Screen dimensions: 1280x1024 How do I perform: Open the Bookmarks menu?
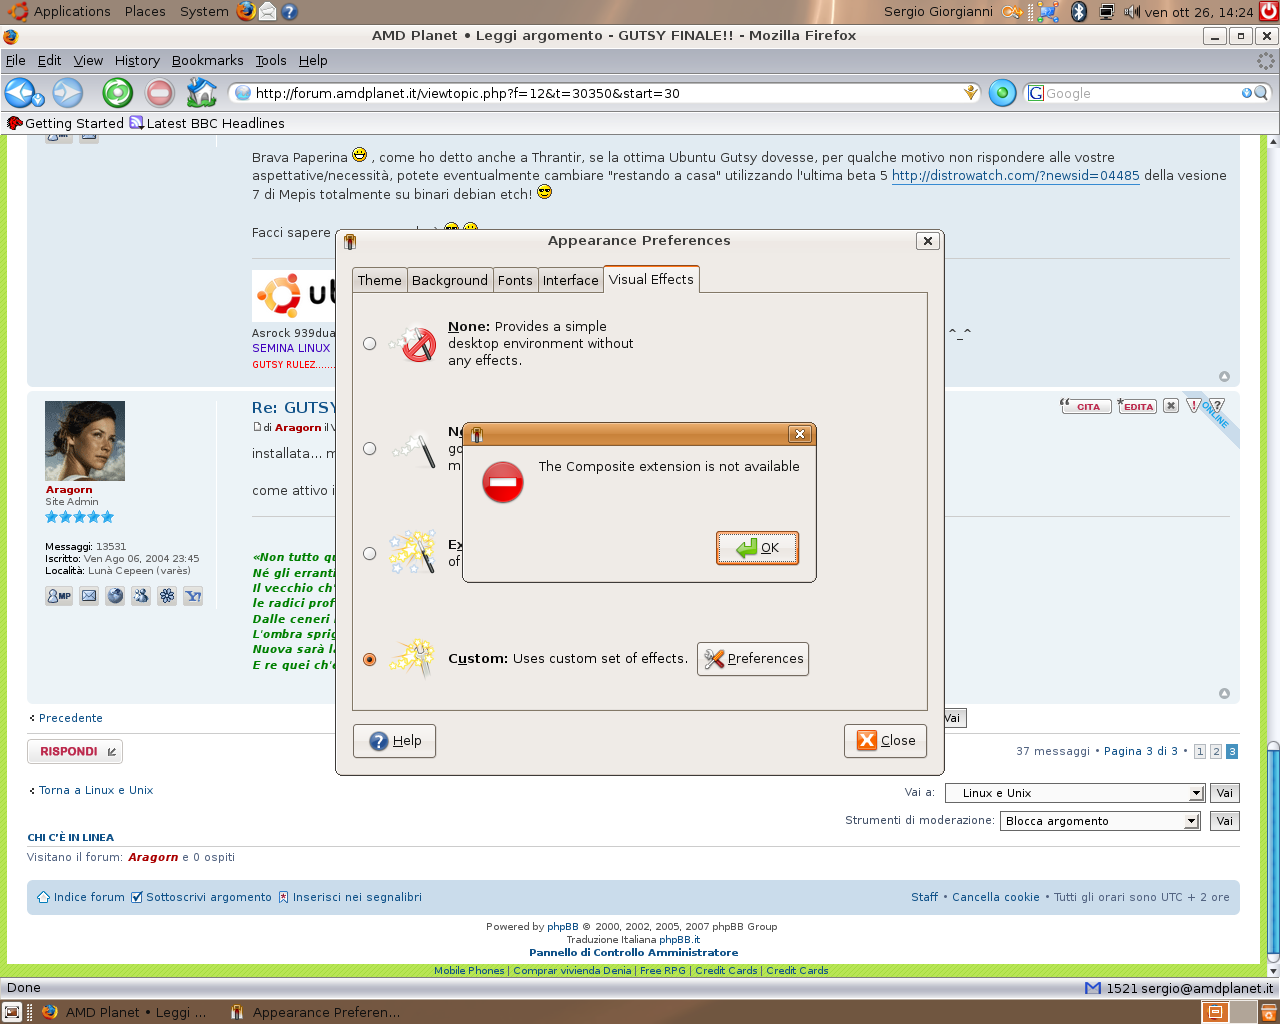[207, 61]
